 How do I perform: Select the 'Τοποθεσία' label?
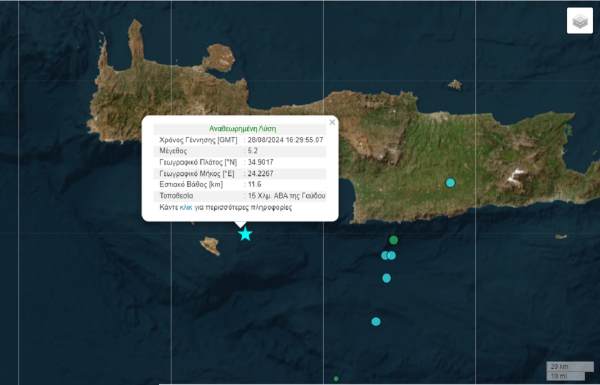176,196
